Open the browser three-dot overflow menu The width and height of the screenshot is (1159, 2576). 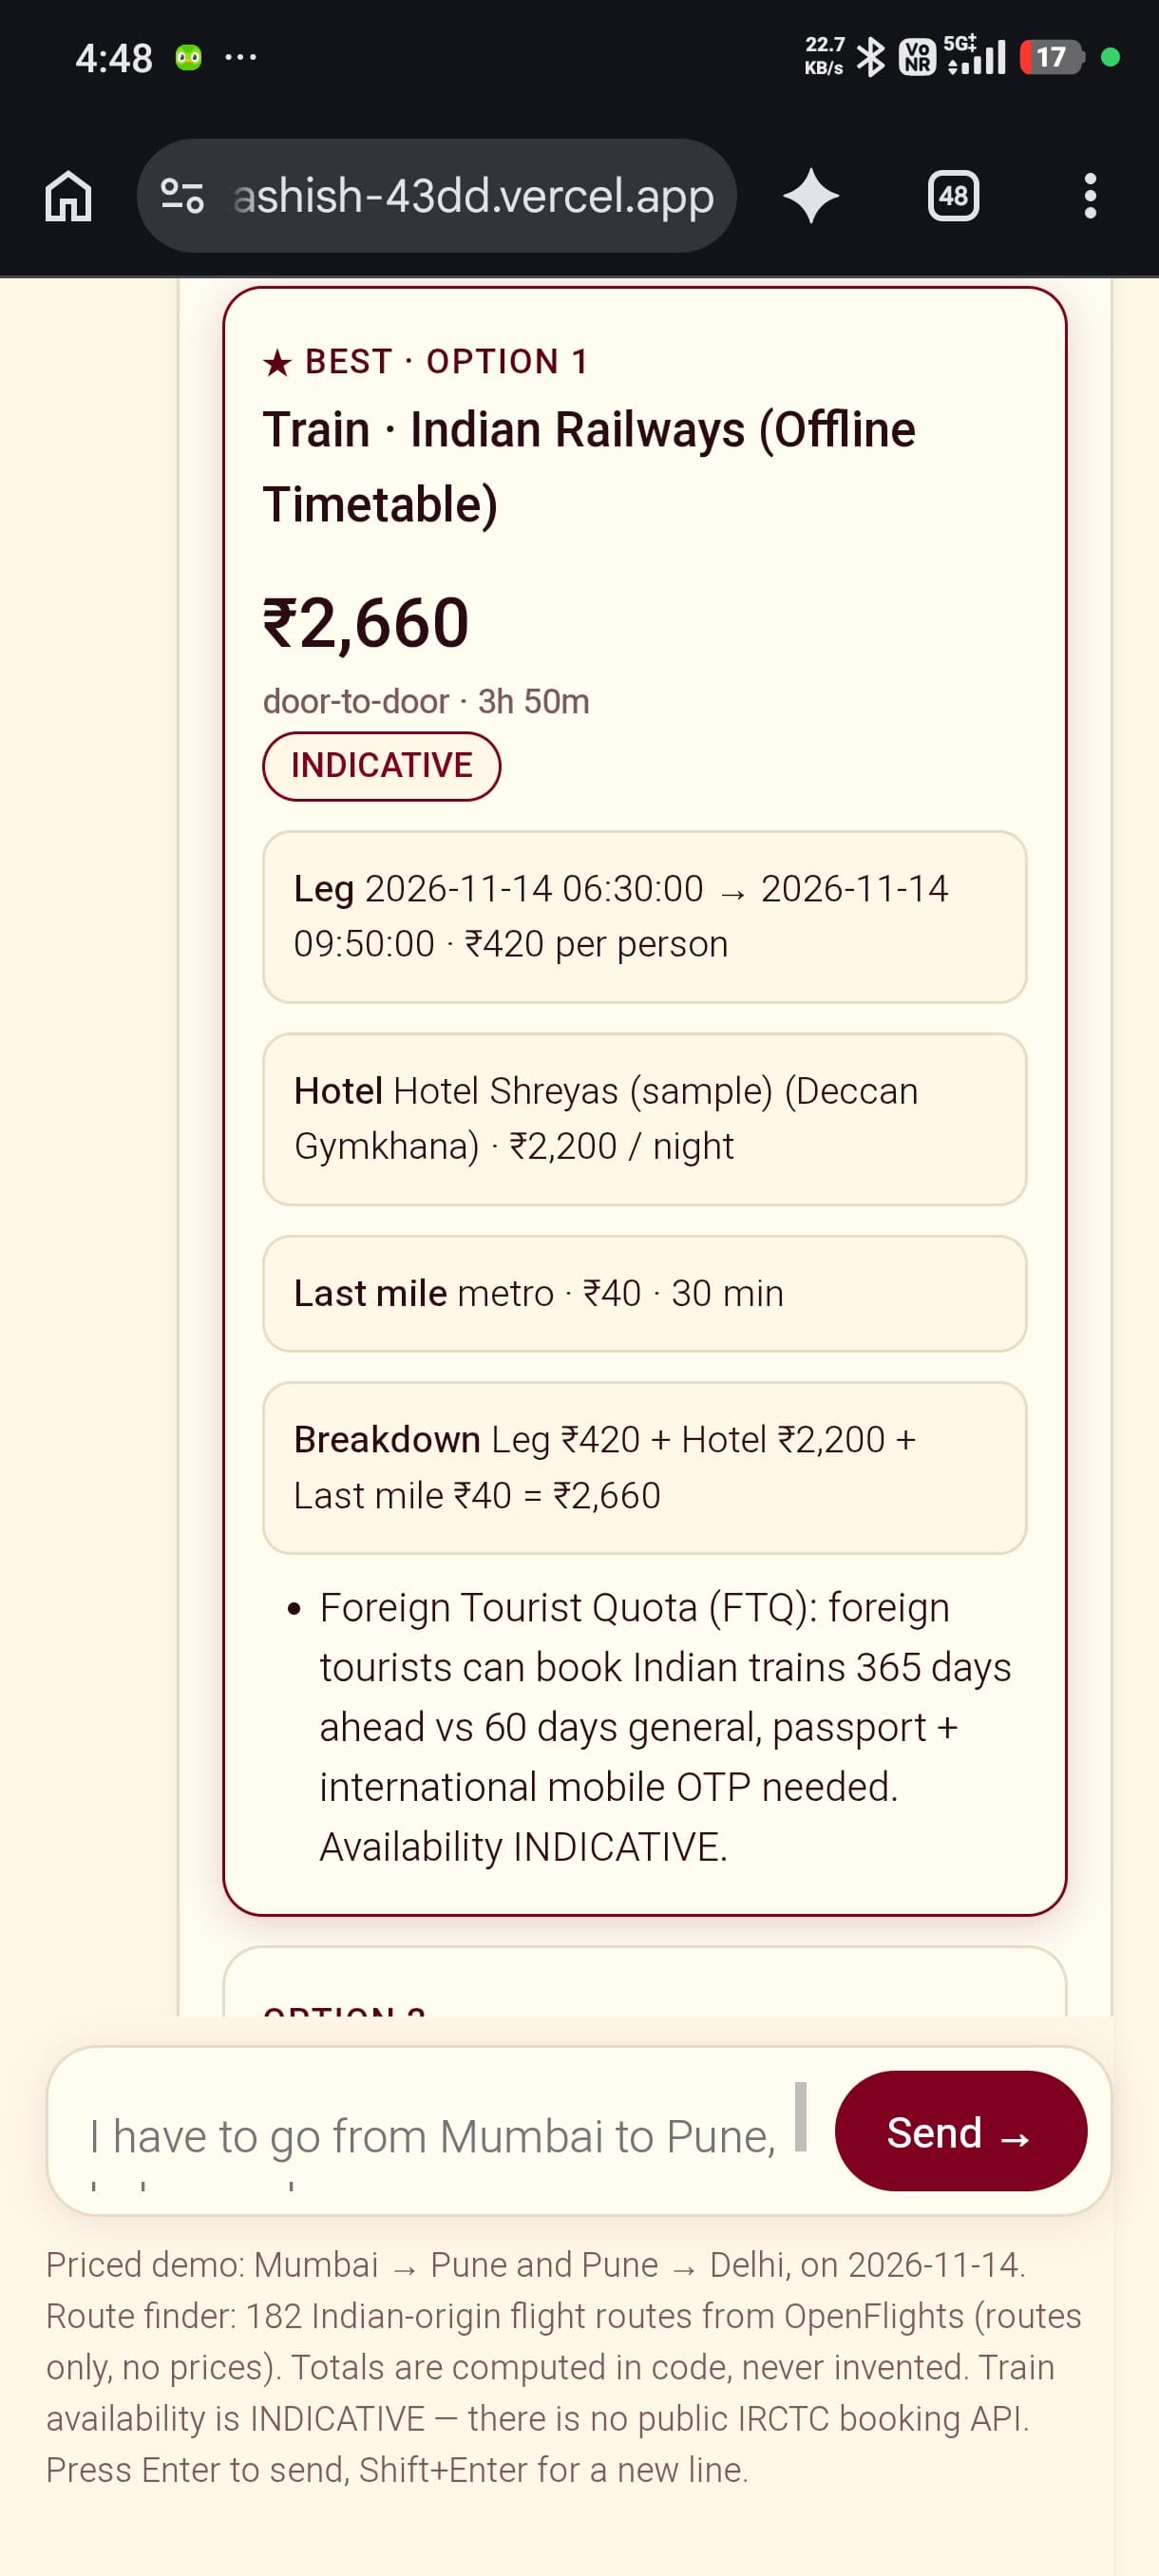[x=1090, y=196]
